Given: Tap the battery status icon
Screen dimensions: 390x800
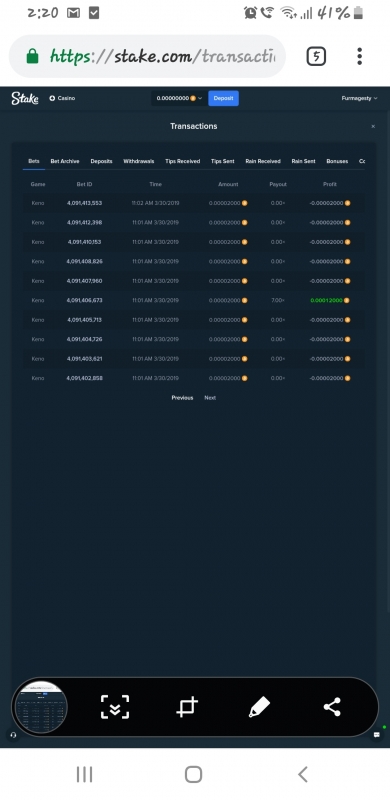Looking at the screenshot, I should coord(358,13).
